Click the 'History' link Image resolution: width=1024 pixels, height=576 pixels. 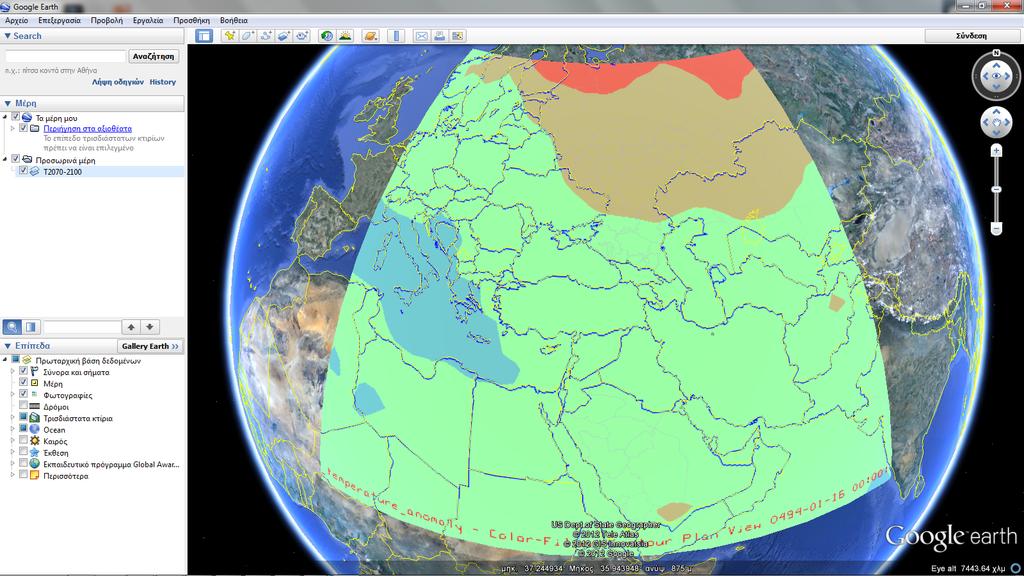(x=163, y=82)
